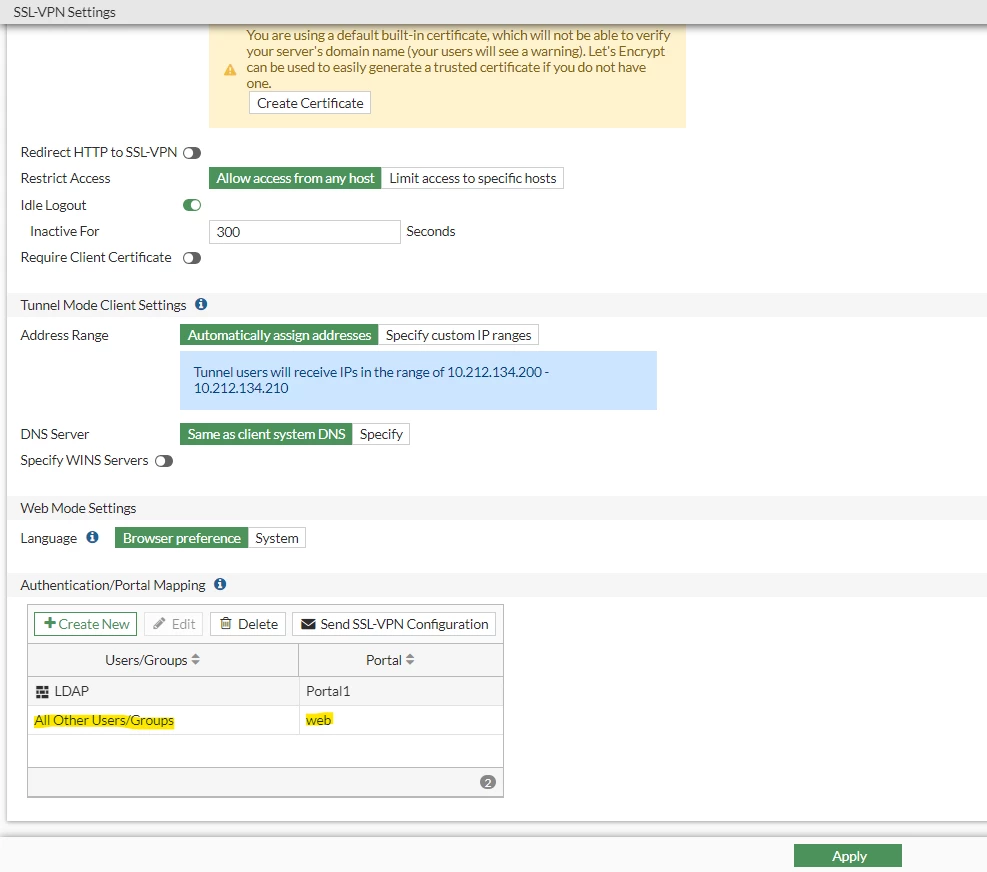Click the entry count badge showing 2
The height and width of the screenshot is (872, 987).
(488, 782)
